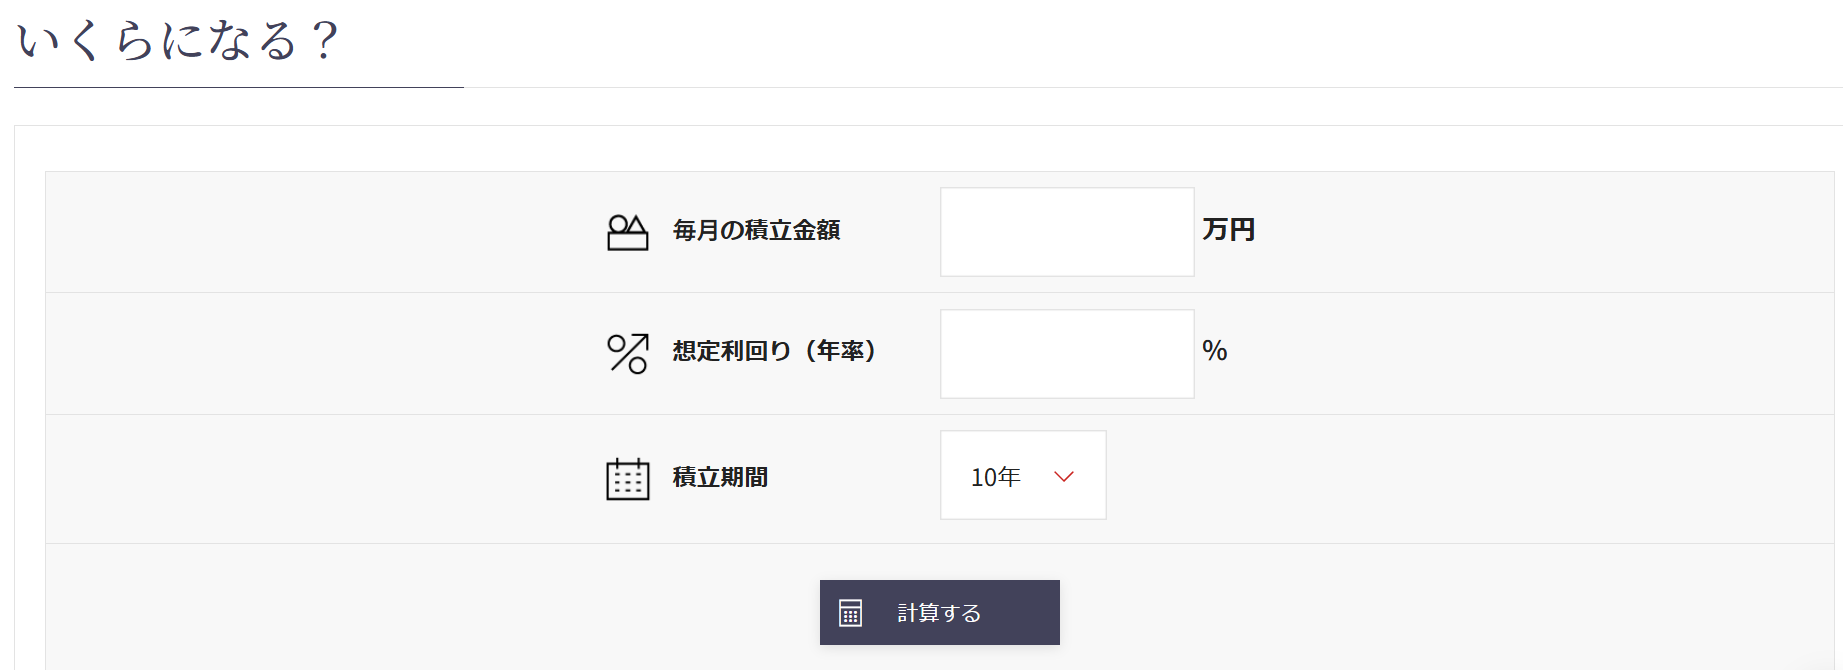This screenshot has height=670, width=1843.
Task: Click the 毎月の積立金額 label
Action: click(756, 231)
